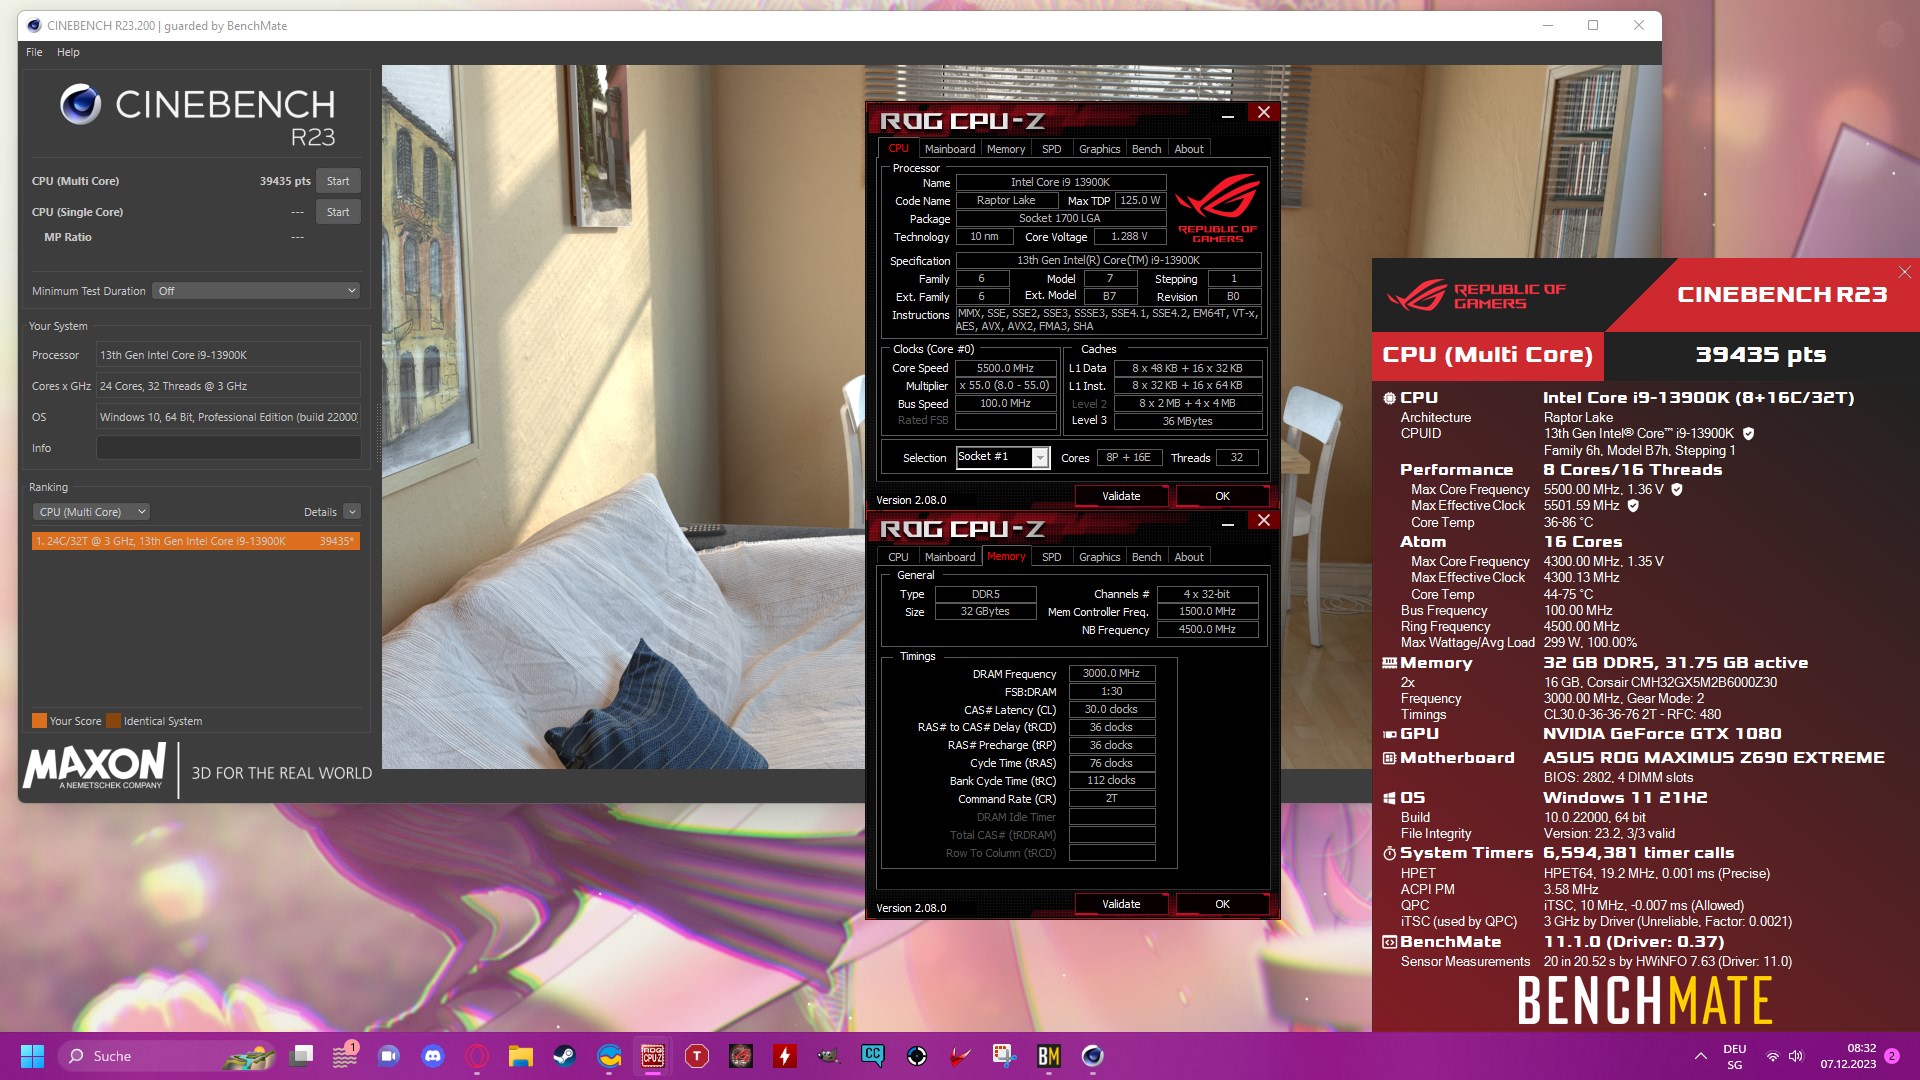Screen dimensions: 1920x1080
Task: Open the Widgets panel with notification badge
Action: tap(346, 1056)
